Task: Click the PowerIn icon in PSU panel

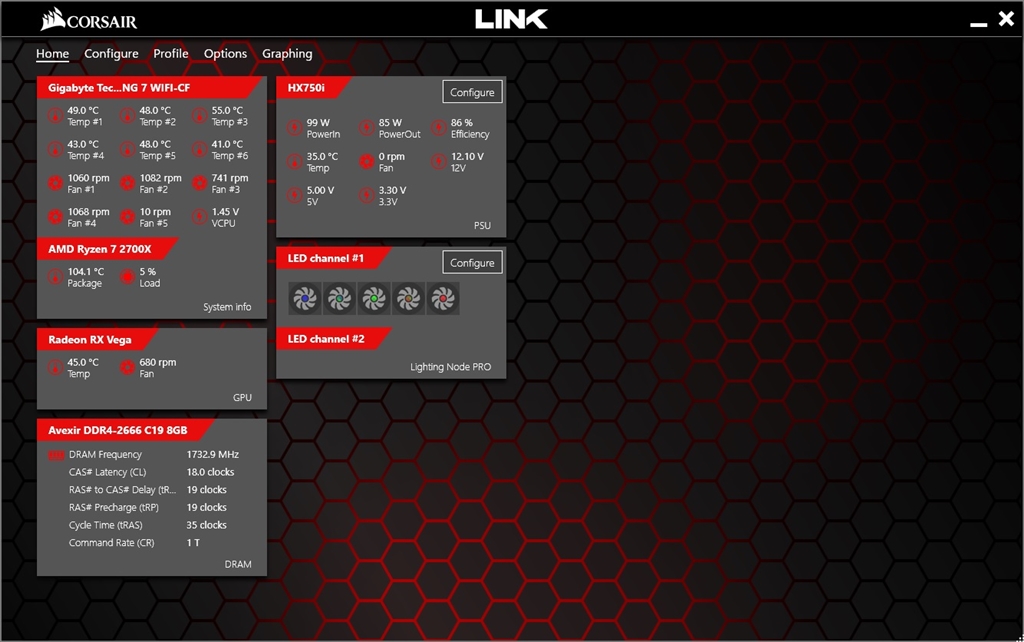Action: pos(295,128)
